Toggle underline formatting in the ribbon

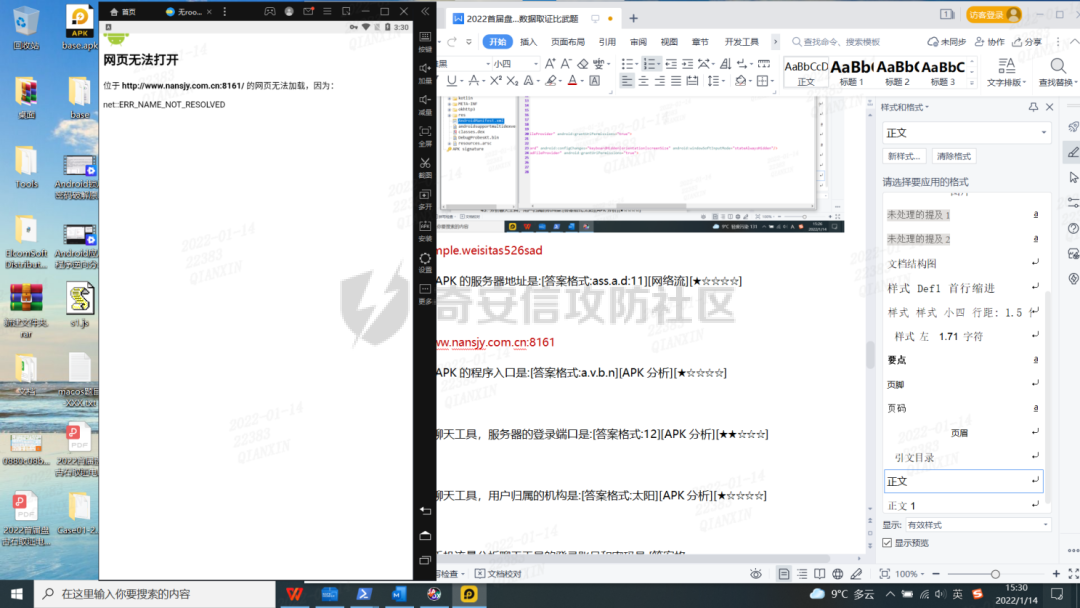(x=452, y=81)
